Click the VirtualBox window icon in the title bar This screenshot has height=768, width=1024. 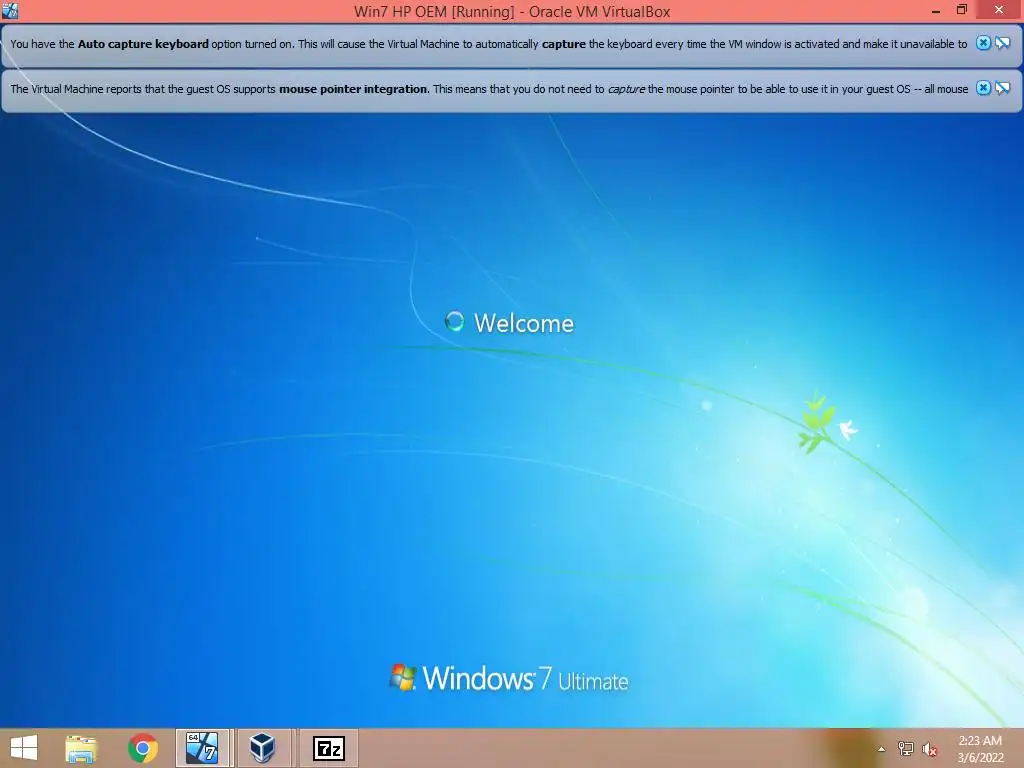tap(10, 10)
